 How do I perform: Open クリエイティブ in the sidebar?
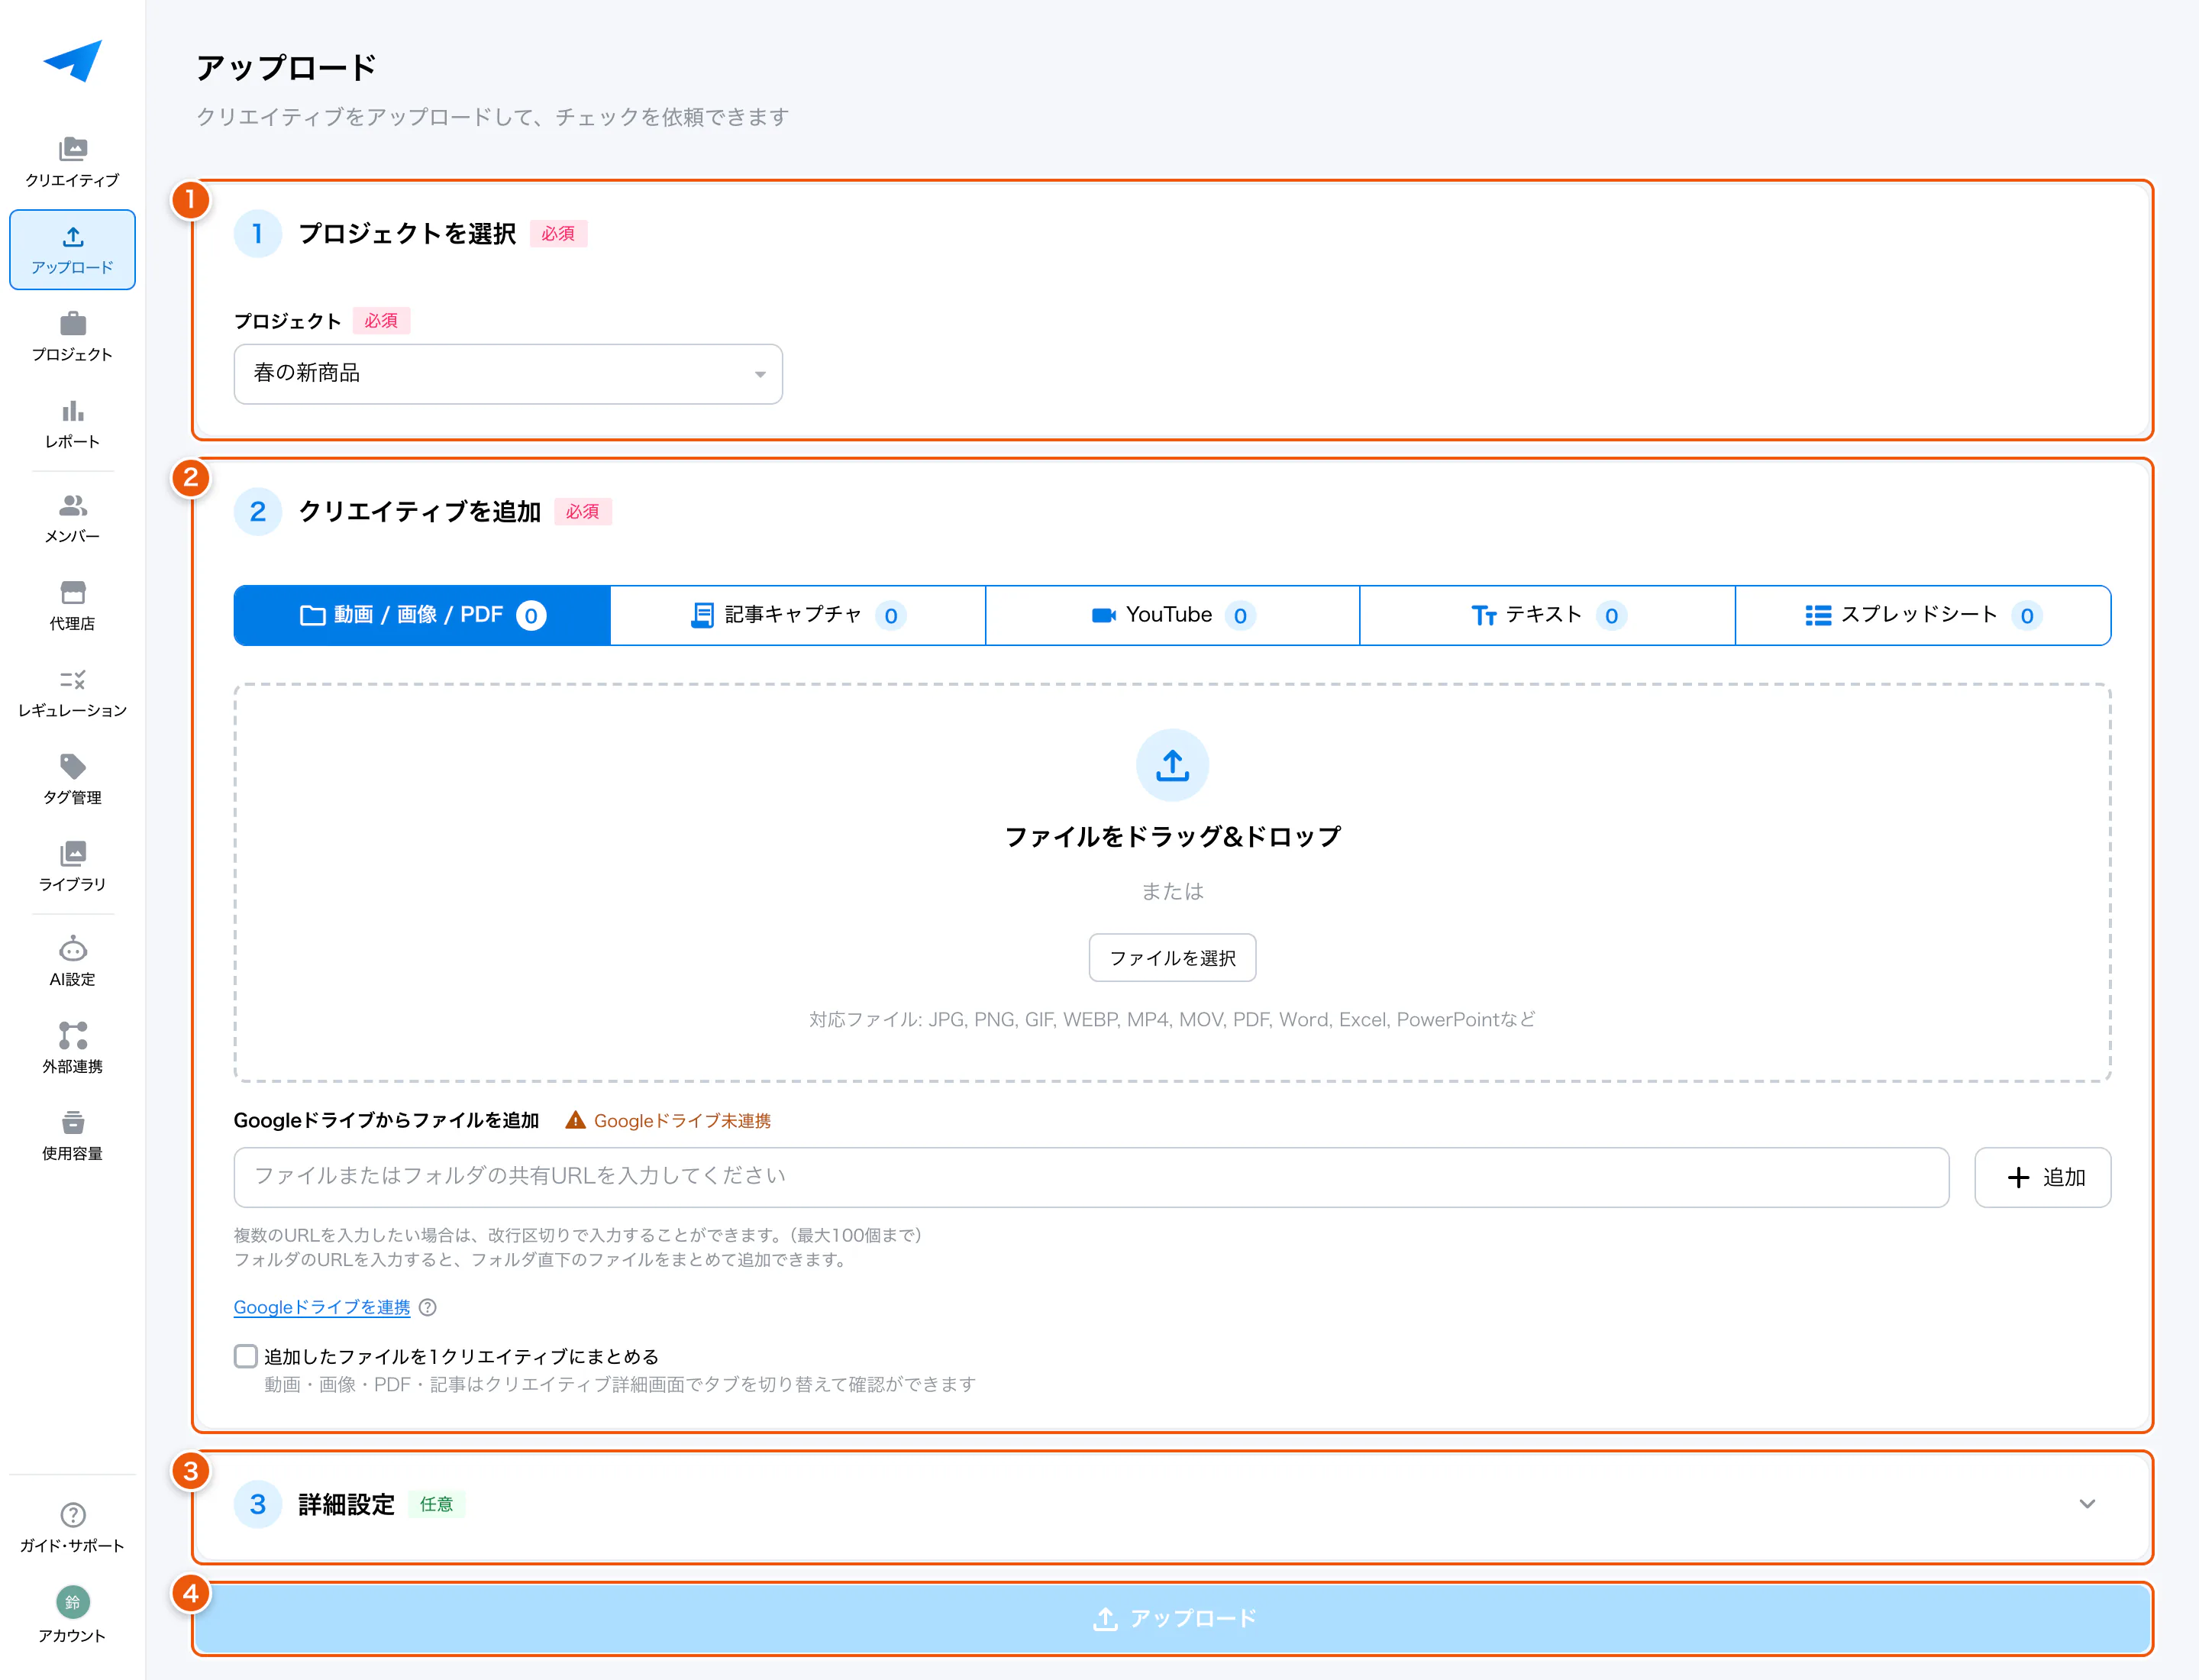pos(72,162)
